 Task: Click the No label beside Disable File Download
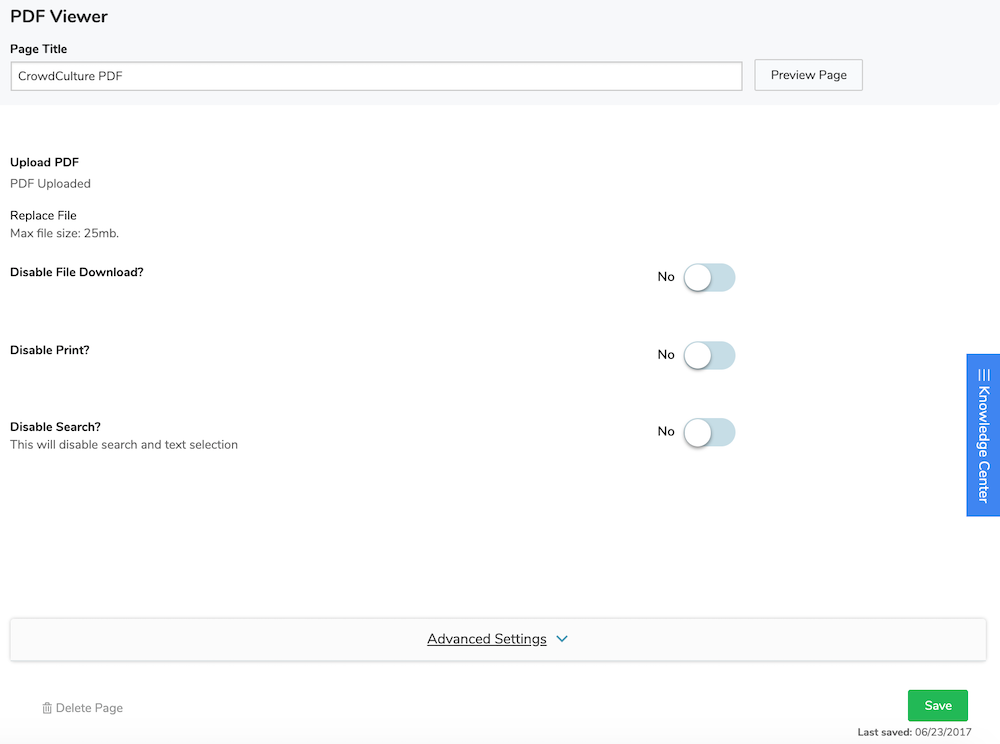coord(666,277)
